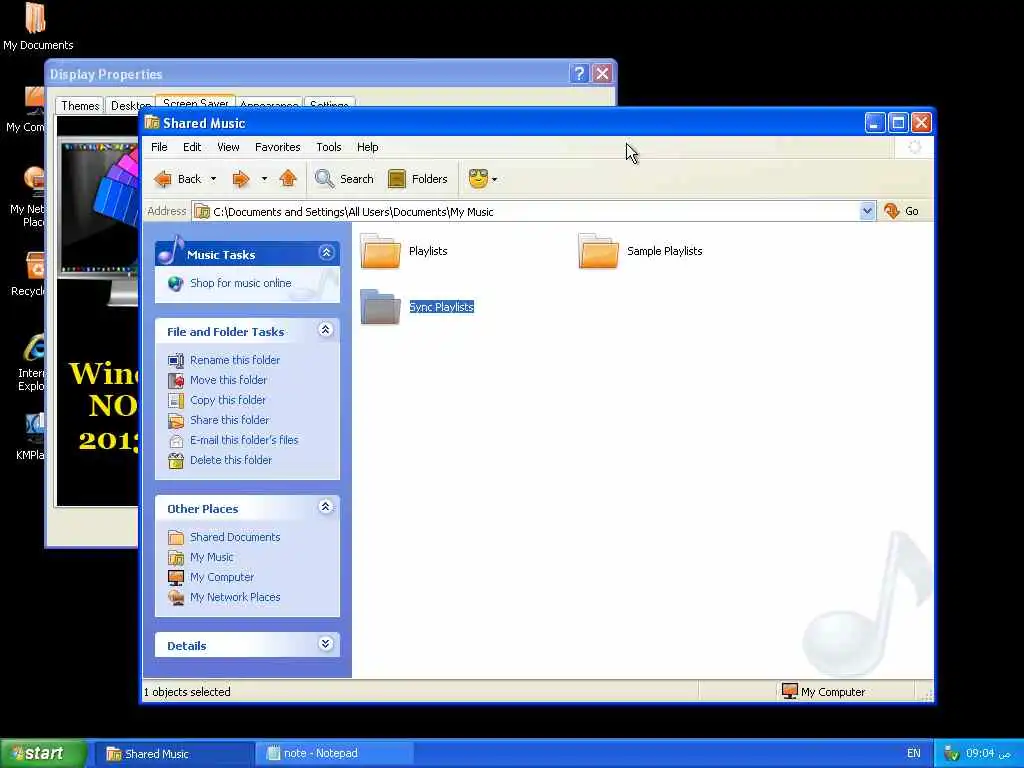
Task: Click the Rename this folder icon
Action: pyautogui.click(x=176, y=360)
